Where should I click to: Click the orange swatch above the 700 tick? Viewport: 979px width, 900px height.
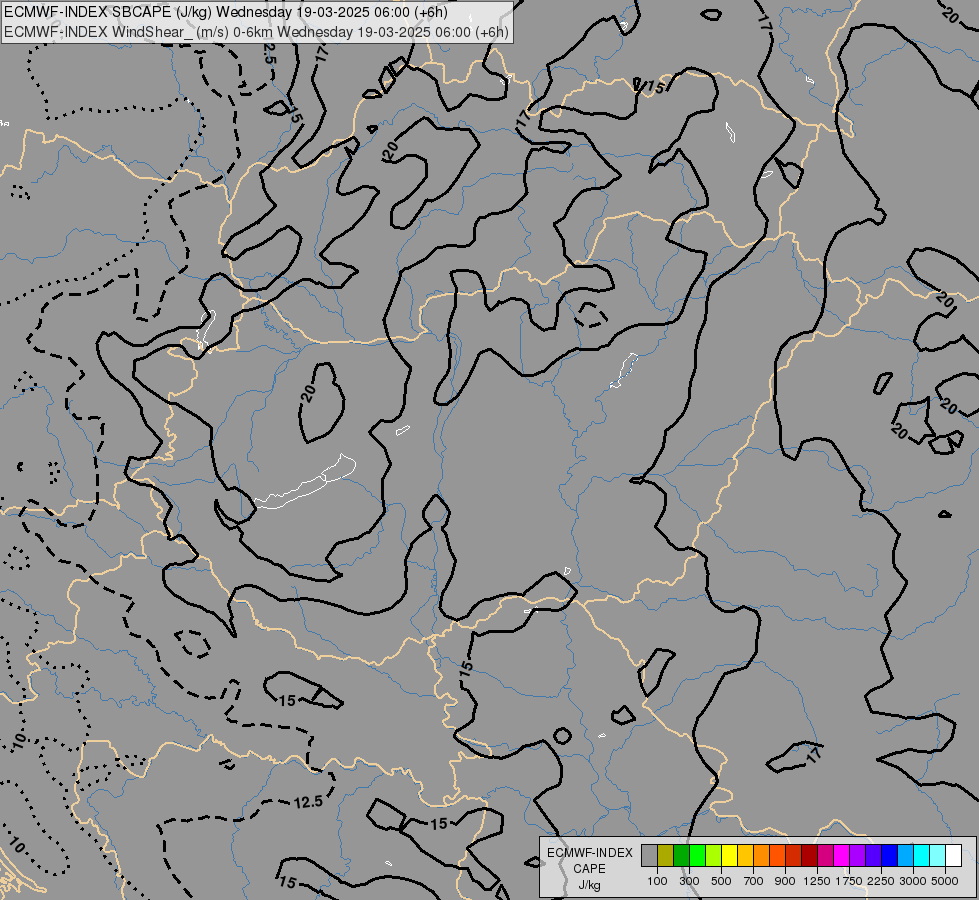pyautogui.click(x=762, y=856)
